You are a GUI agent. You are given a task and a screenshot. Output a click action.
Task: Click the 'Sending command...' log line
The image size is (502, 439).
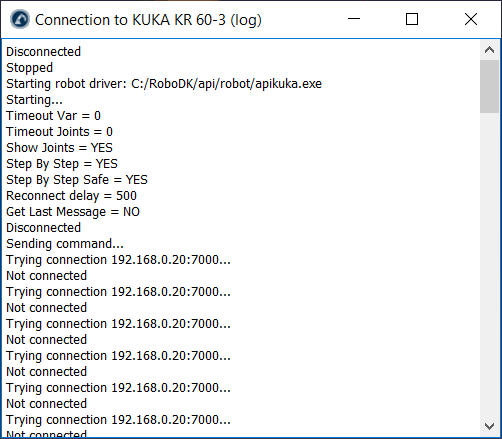(x=65, y=244)
